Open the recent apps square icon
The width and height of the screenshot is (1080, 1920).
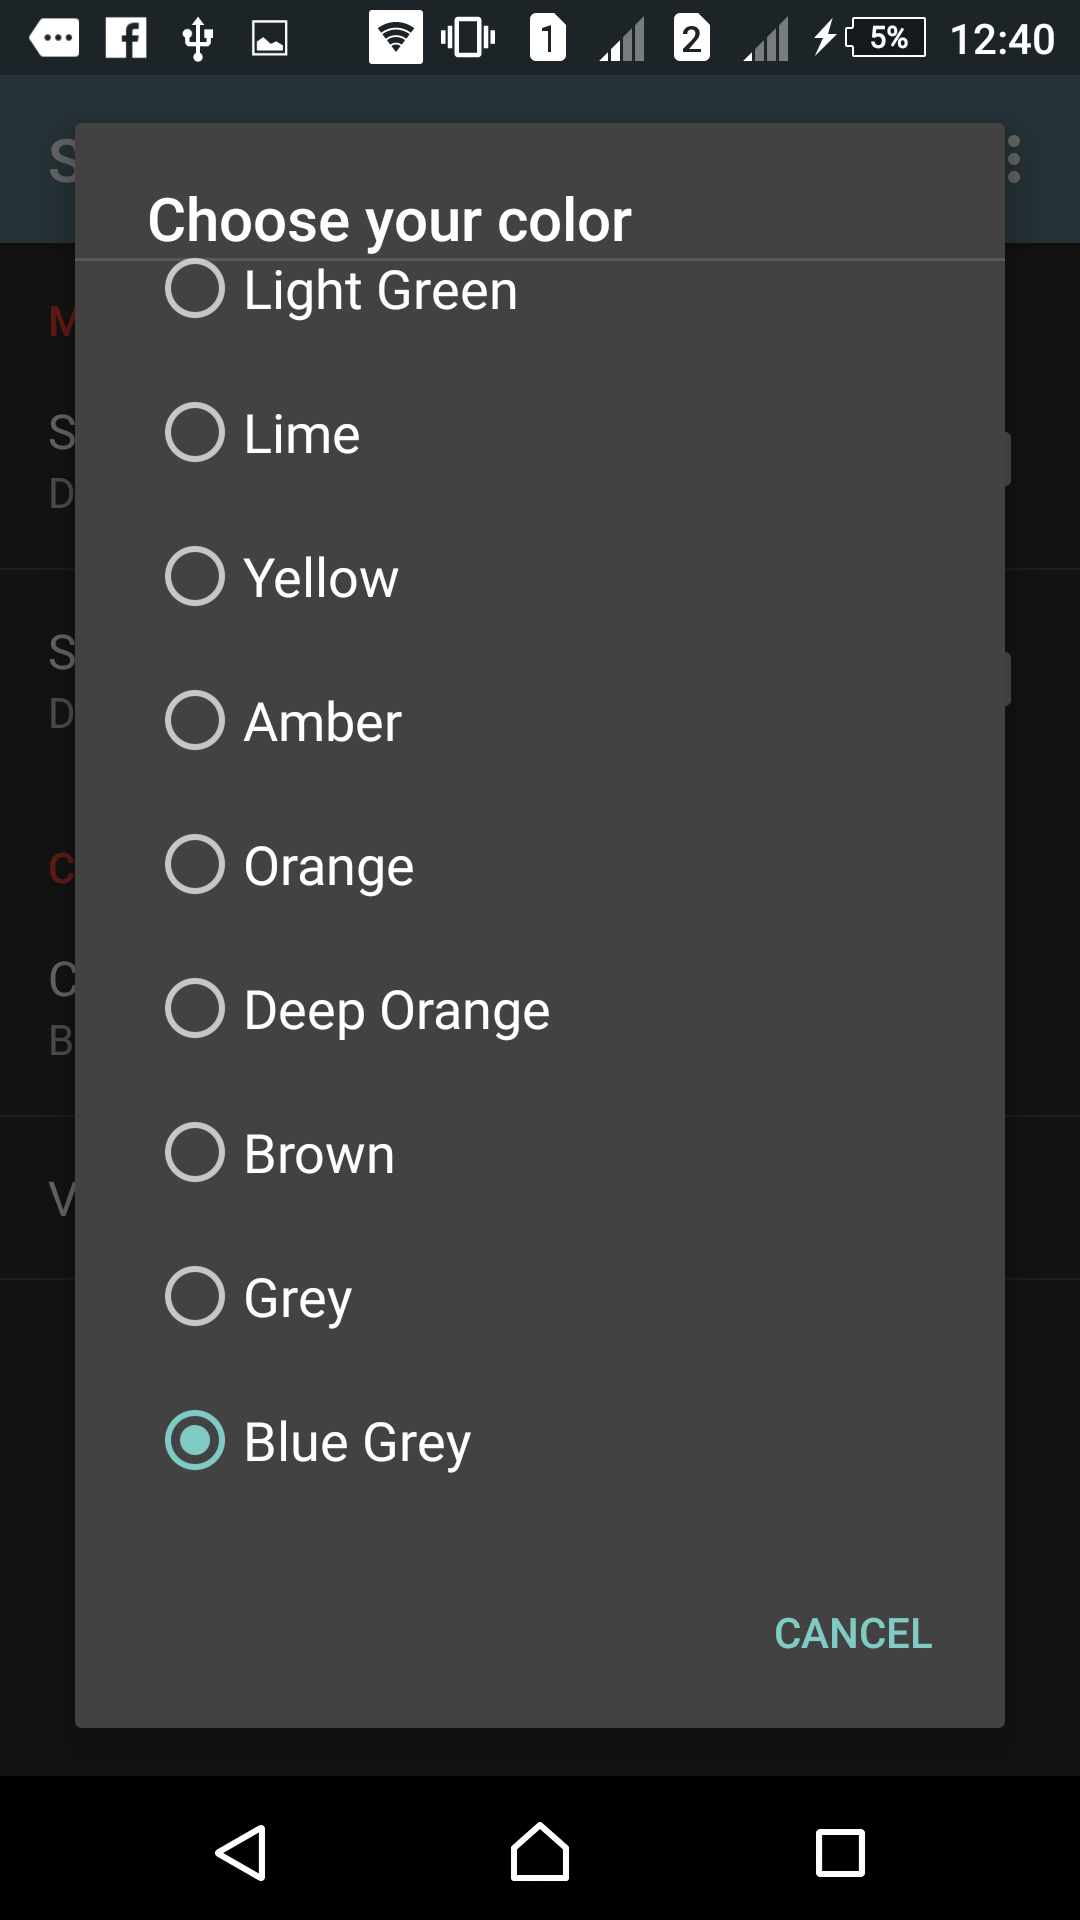(x=840, y=1853)
